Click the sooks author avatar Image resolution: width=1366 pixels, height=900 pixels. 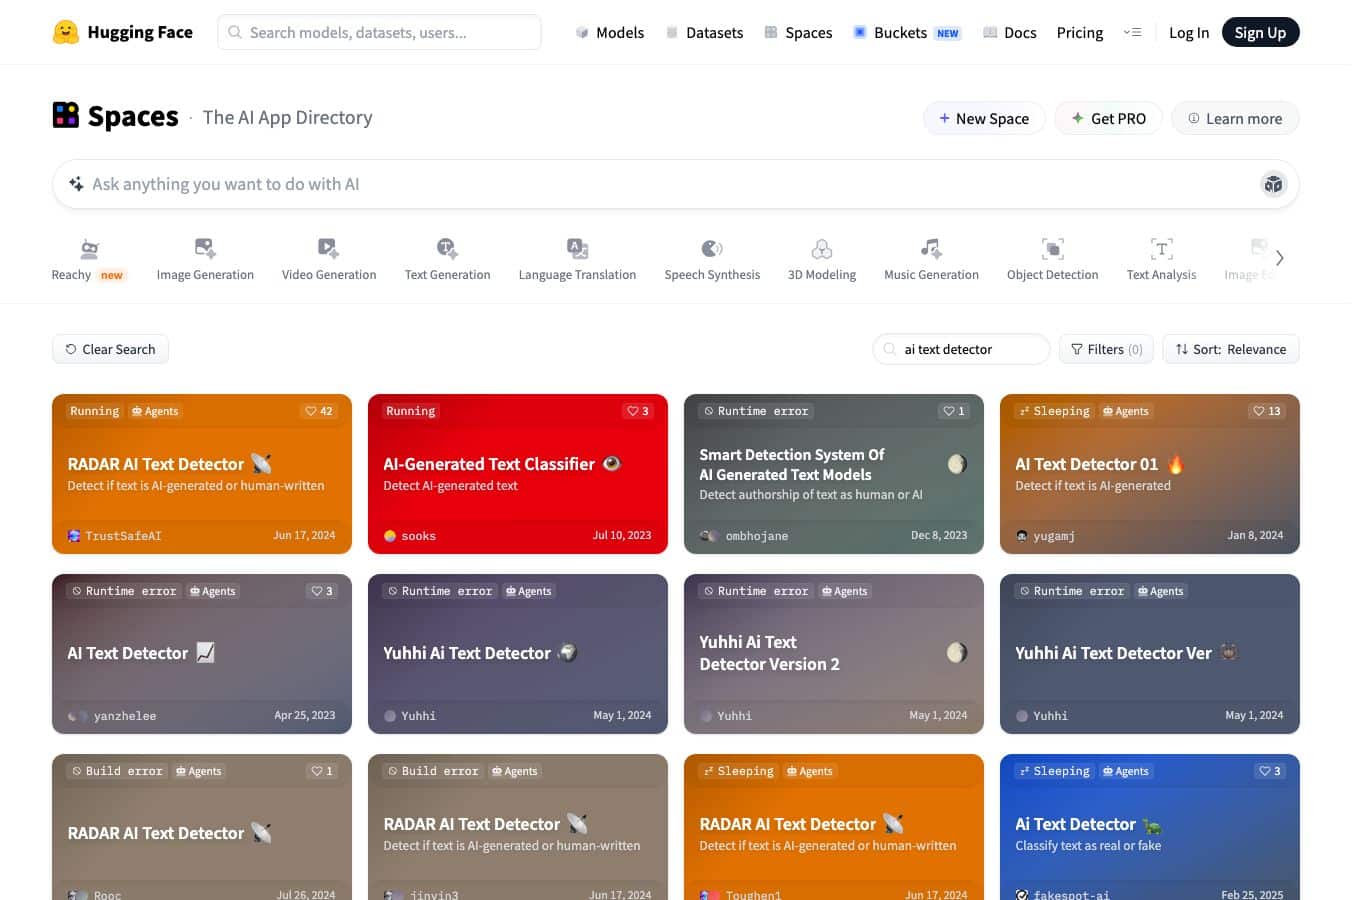[x=390, y=536]
